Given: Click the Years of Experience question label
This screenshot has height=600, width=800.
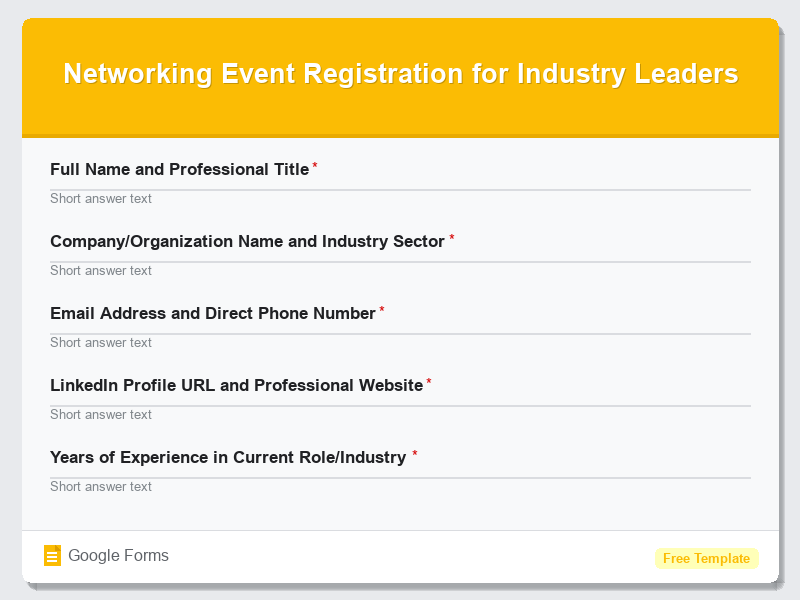Looking at the screenshot, I should 228,457.
